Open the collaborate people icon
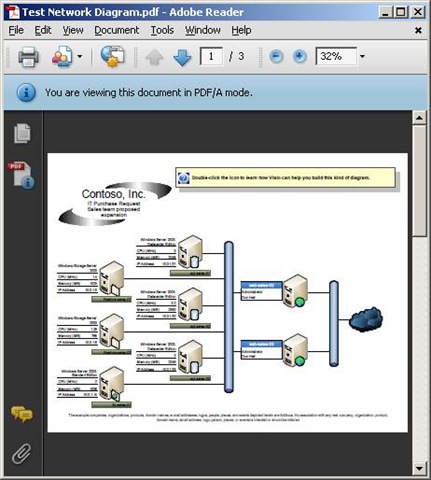Screen dimensions: 431x480 click(62, 56)
